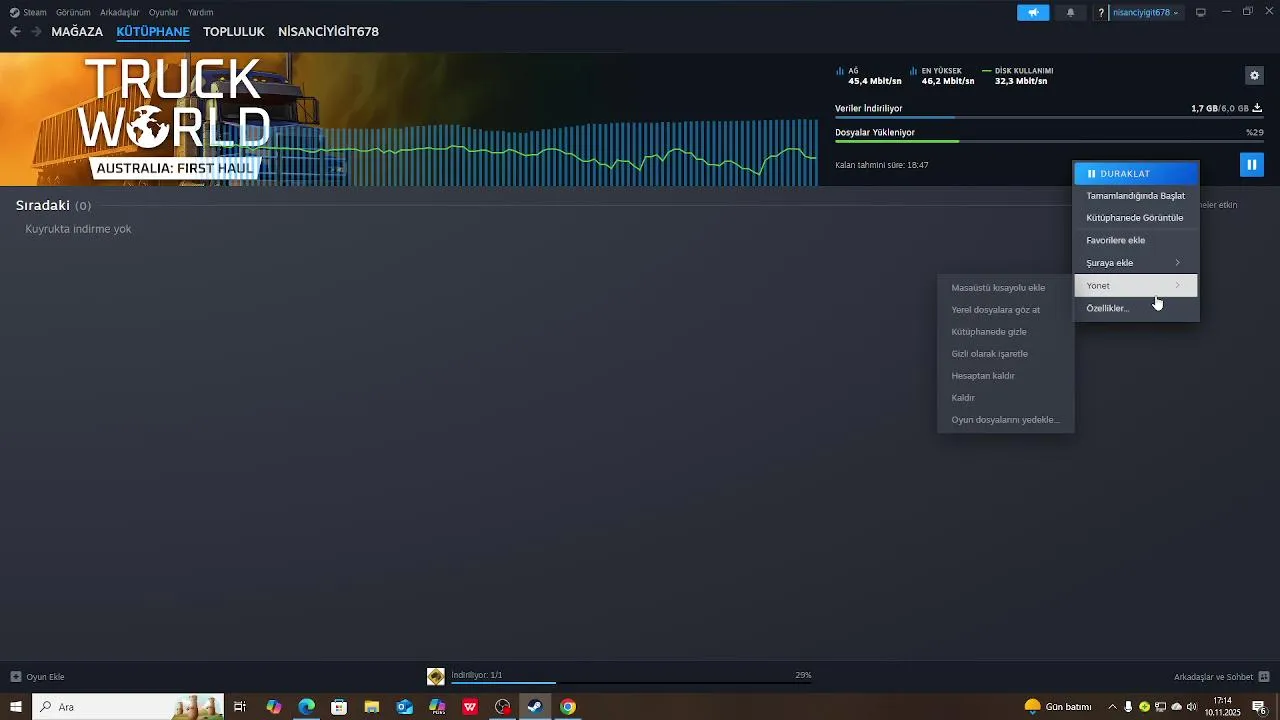Open File Explorer from the taskbar
The image size is (1280, 720).
[371, 707]
